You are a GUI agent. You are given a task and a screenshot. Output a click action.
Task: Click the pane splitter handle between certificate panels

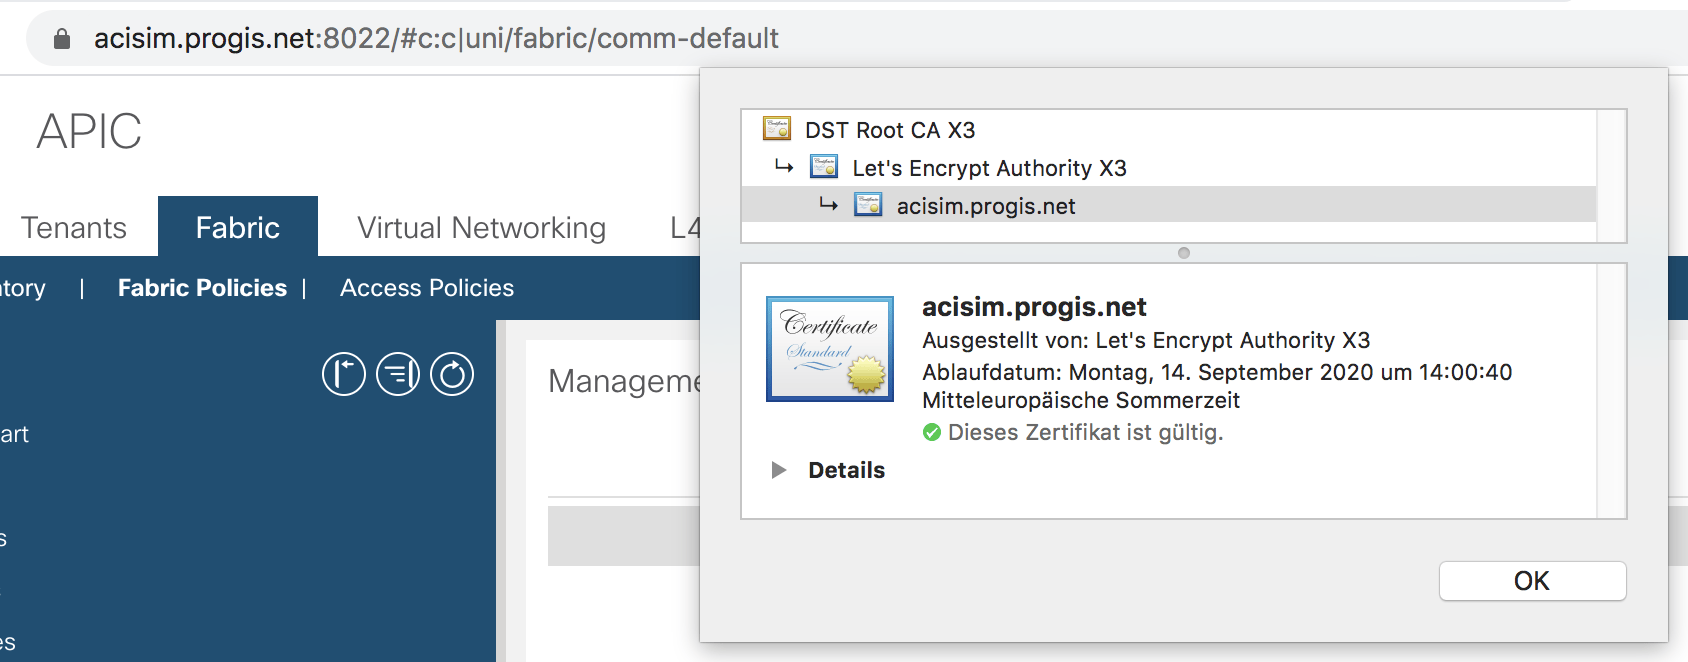pos(1184,253)
